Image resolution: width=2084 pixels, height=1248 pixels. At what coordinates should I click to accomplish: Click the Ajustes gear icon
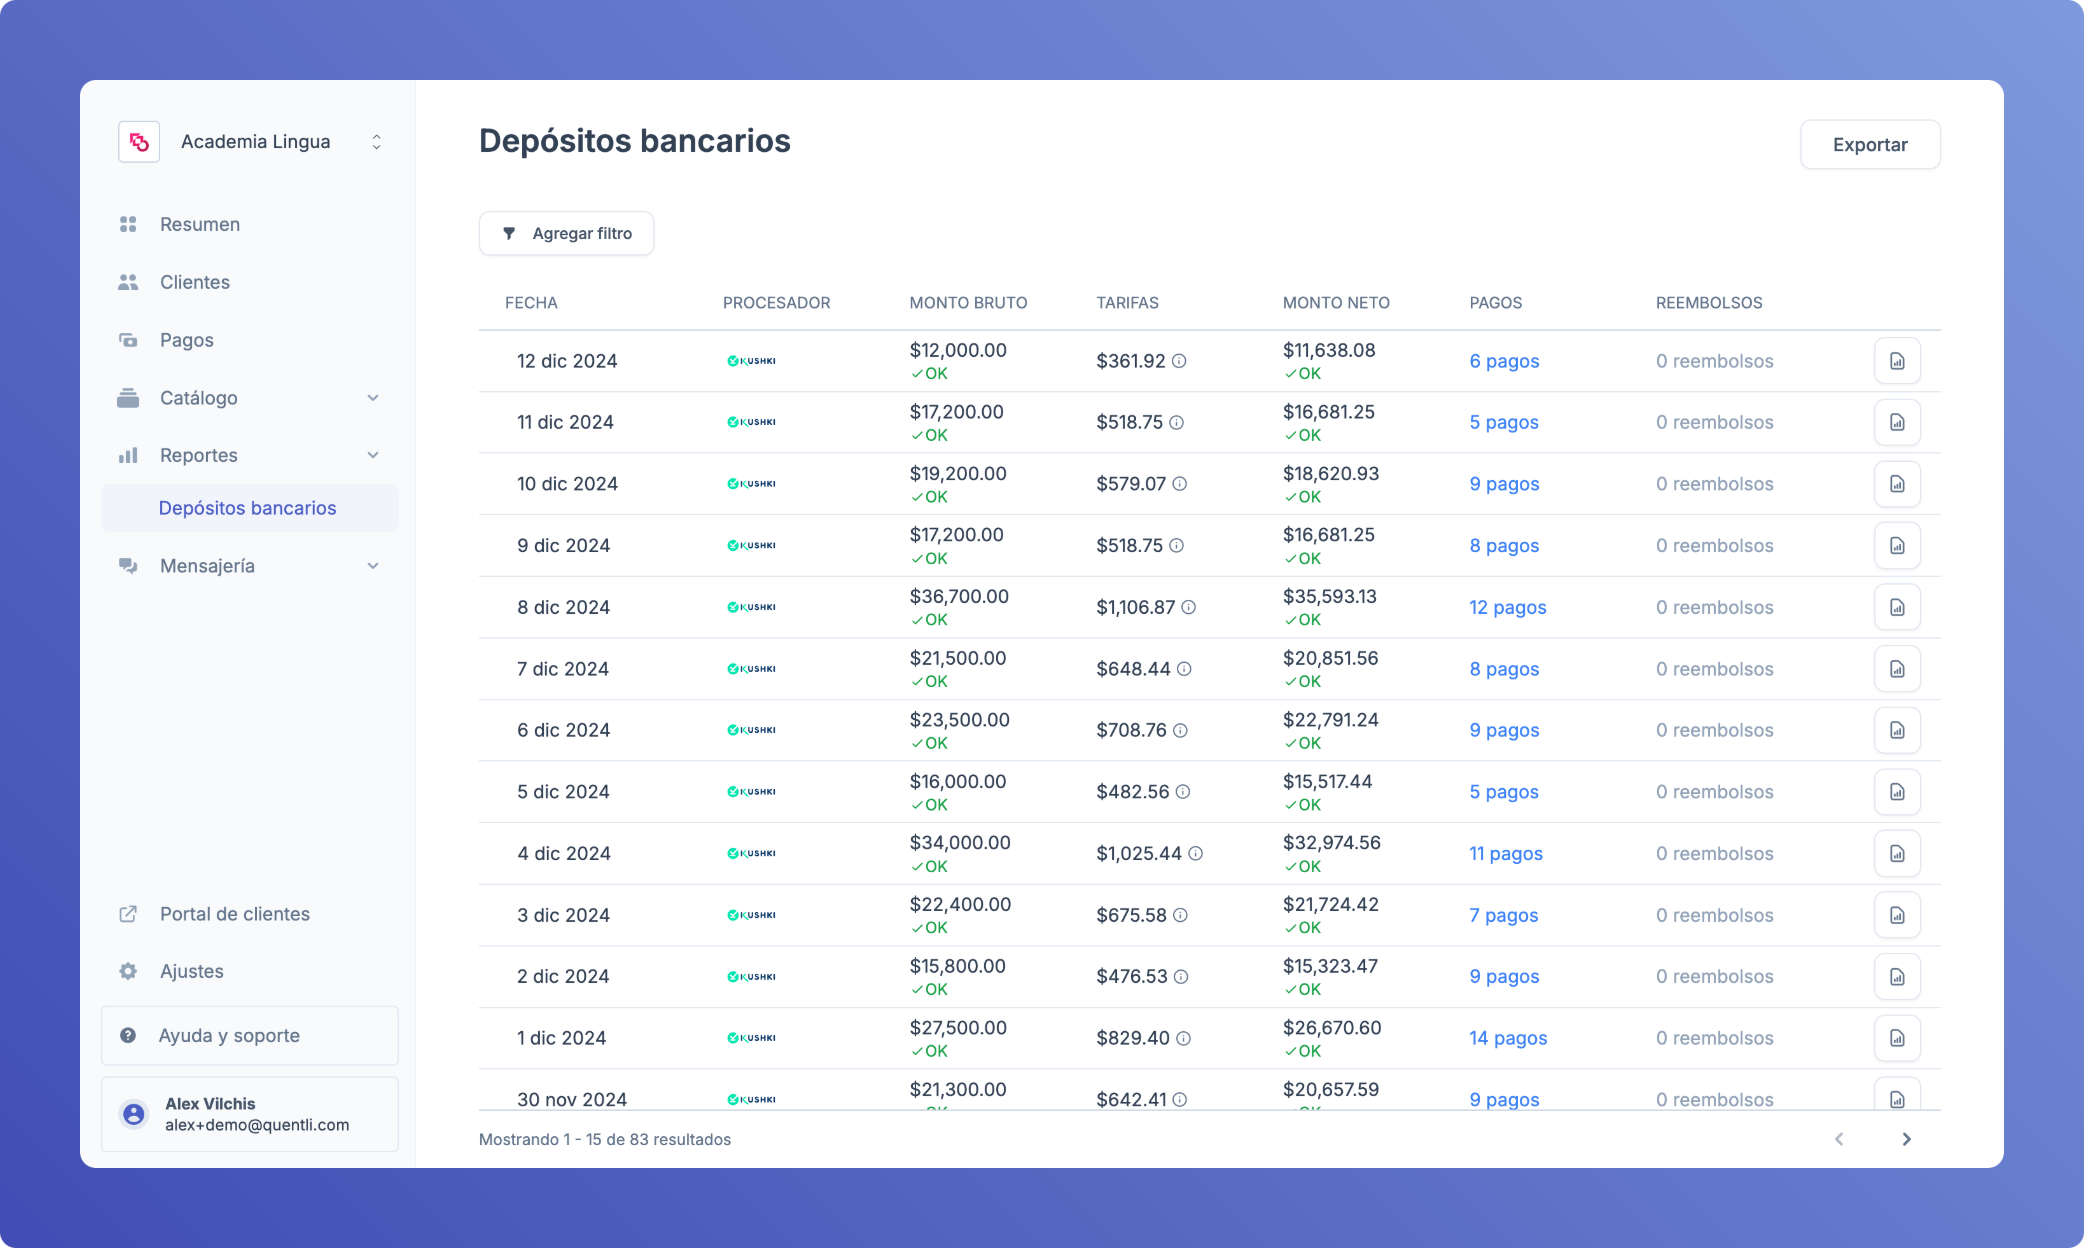(128, 971)
